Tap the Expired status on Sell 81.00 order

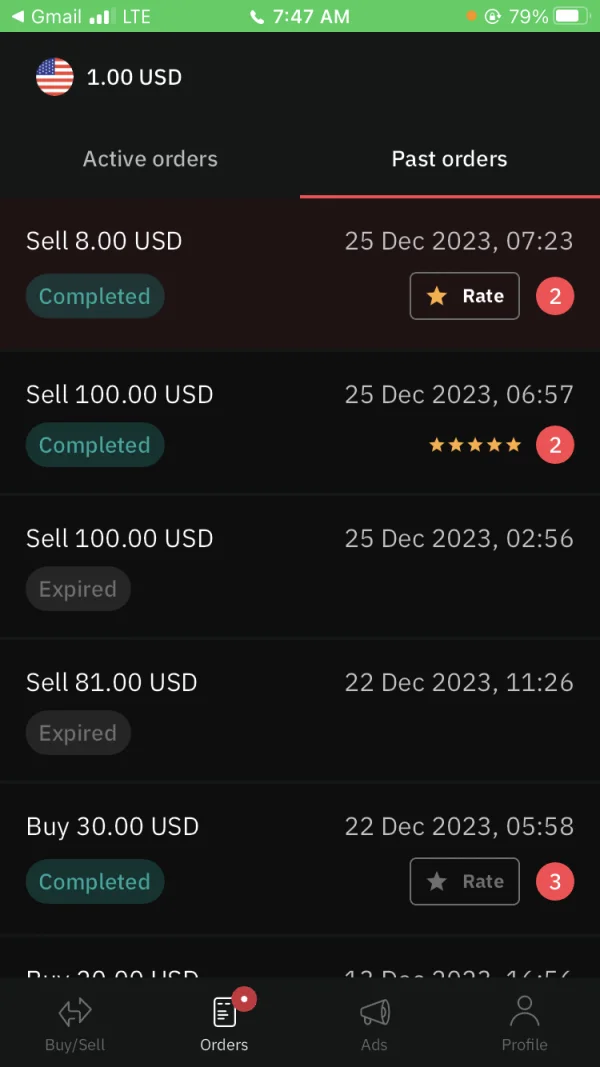coord(78,733)
